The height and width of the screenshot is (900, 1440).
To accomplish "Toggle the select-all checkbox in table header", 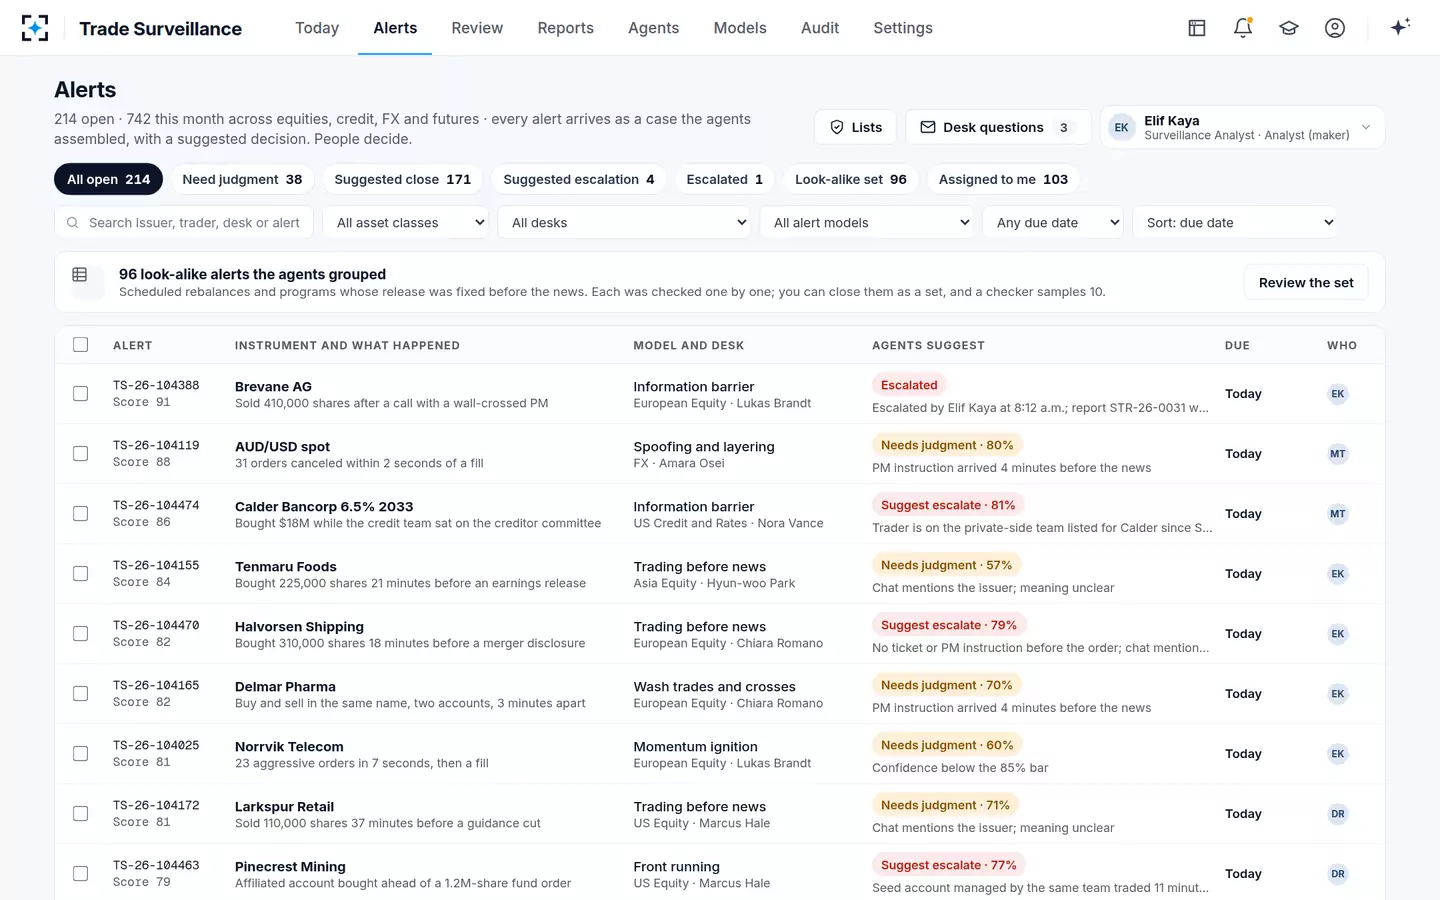I will tap(81, 345).
